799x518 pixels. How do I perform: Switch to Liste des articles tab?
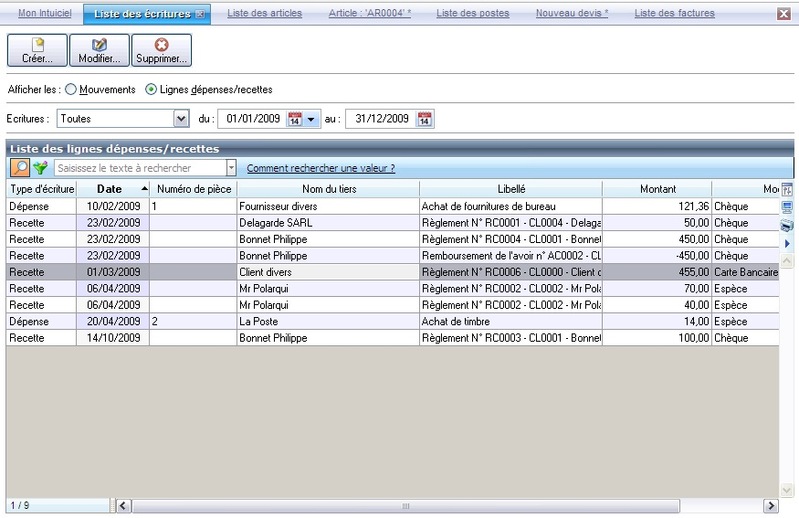(264, 13)
